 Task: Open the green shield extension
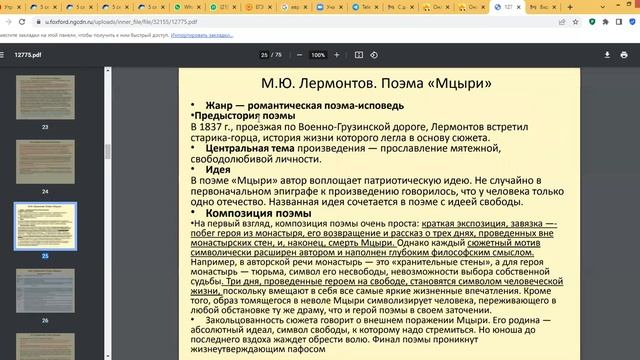click(592, 22)
